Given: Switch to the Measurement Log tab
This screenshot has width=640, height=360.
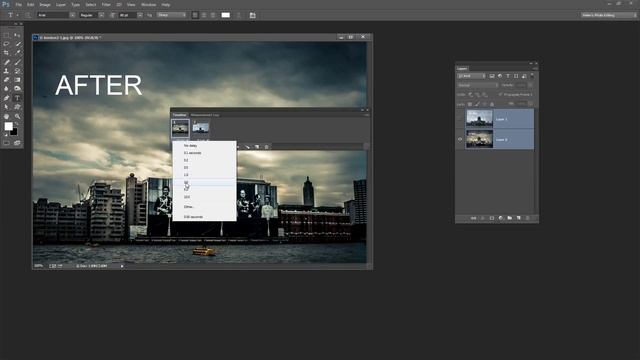Looking at the screenshot, I should pyautogui.click(x=205, y=115).
